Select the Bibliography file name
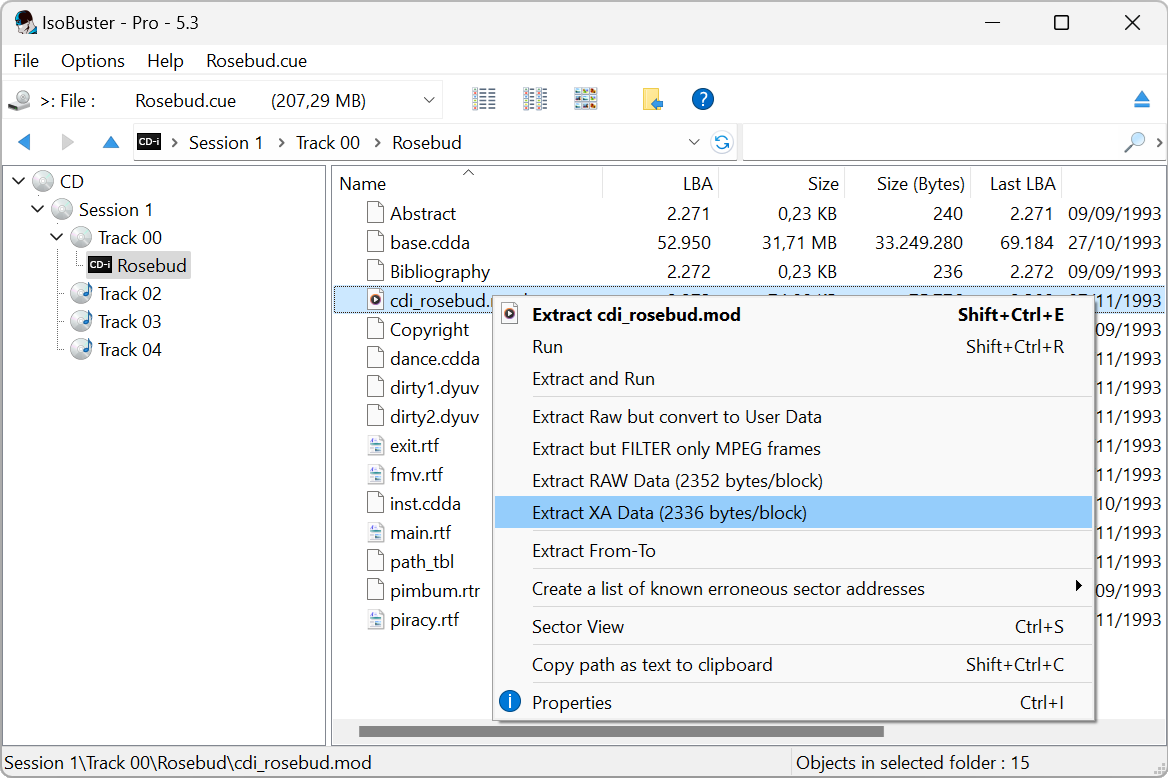 coord(440,272)
